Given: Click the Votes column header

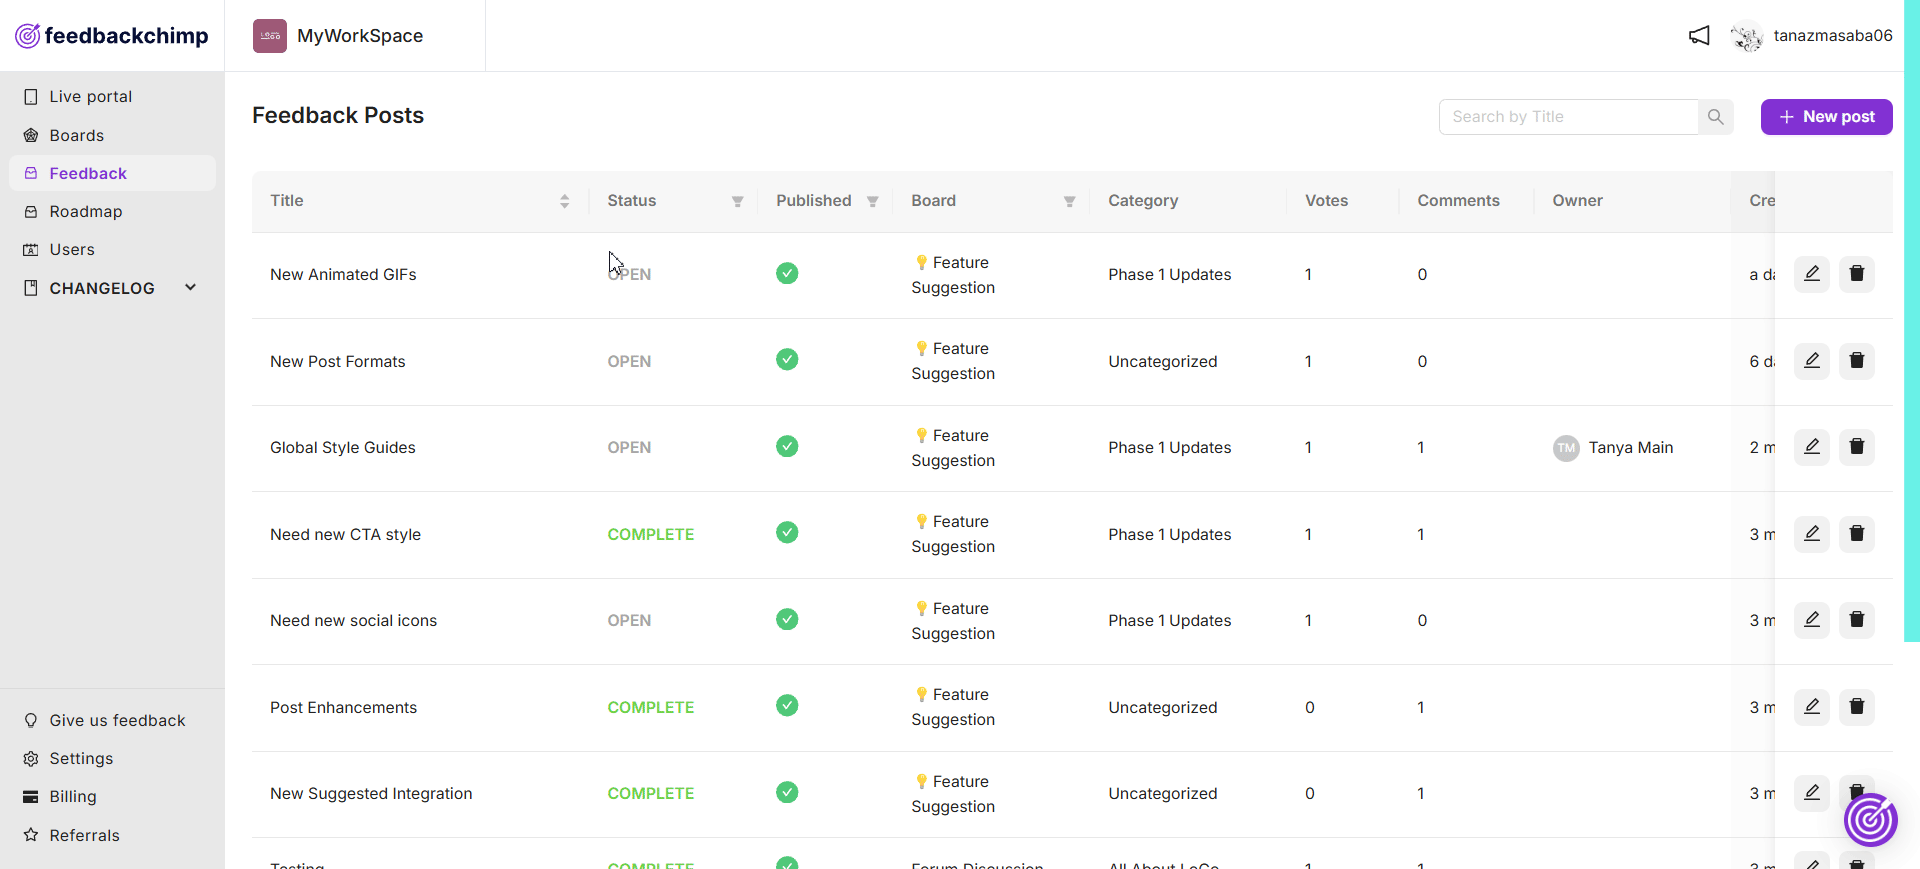Looking at the screenshot, I should coord(1326,201).
